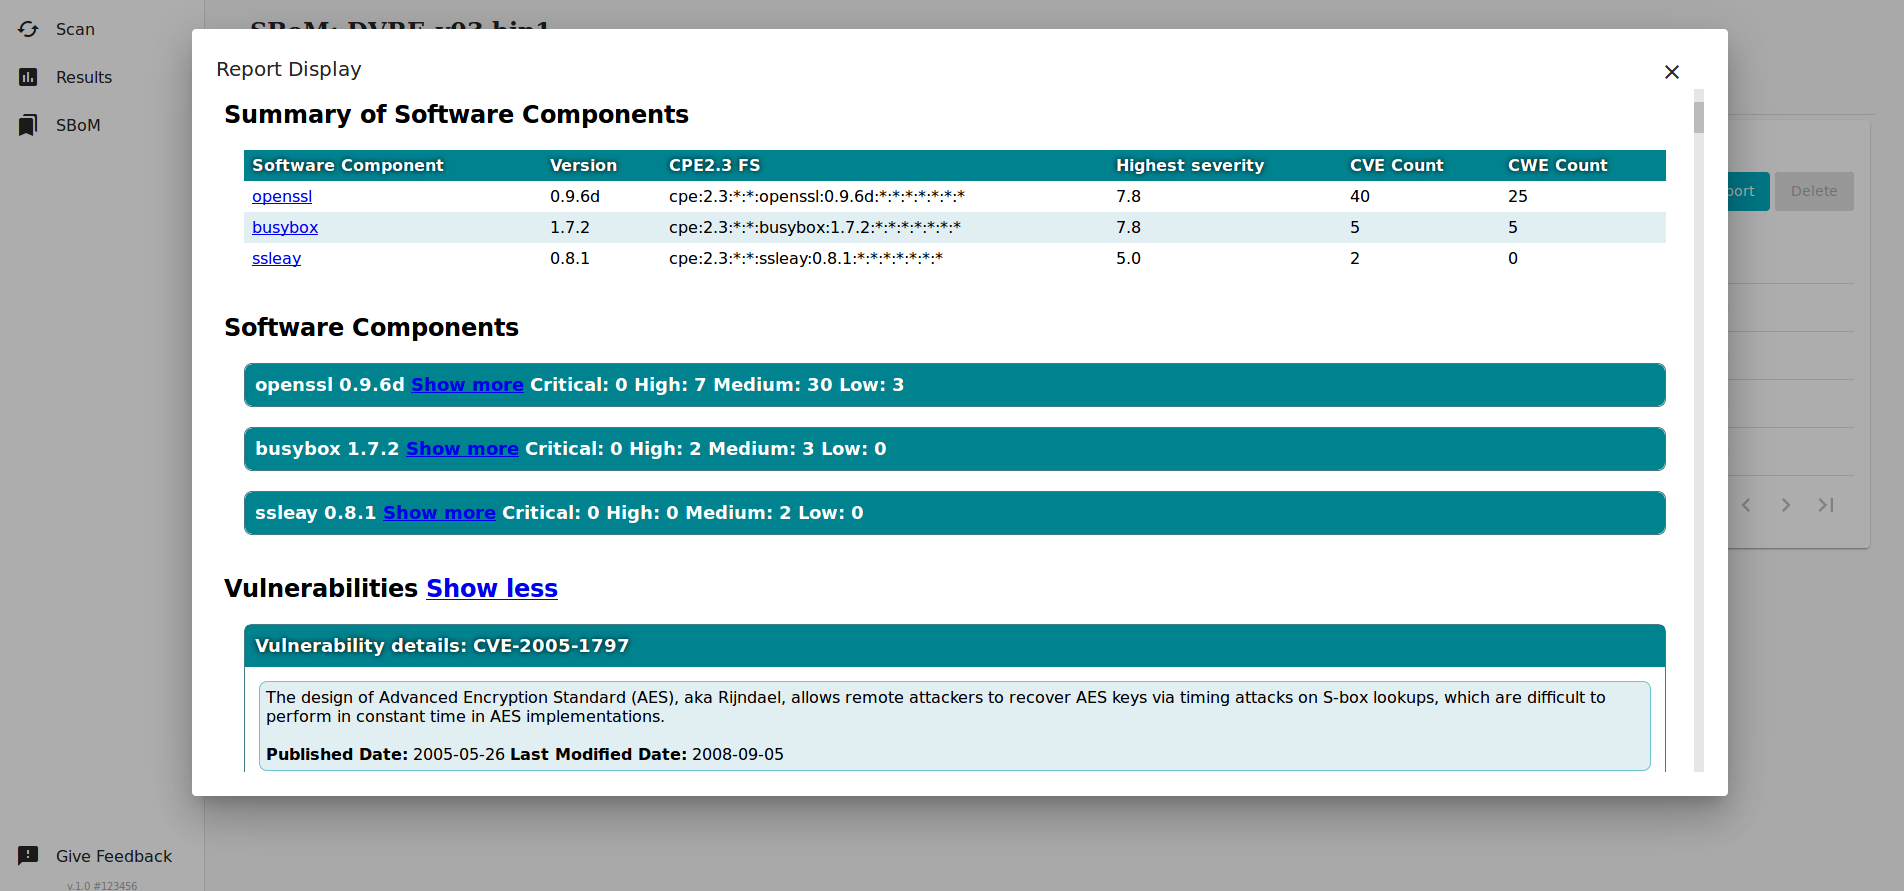Select the busybox CPE string cell
The height and width of the screenshot is (891, 1904).
[x=815, y=228]
